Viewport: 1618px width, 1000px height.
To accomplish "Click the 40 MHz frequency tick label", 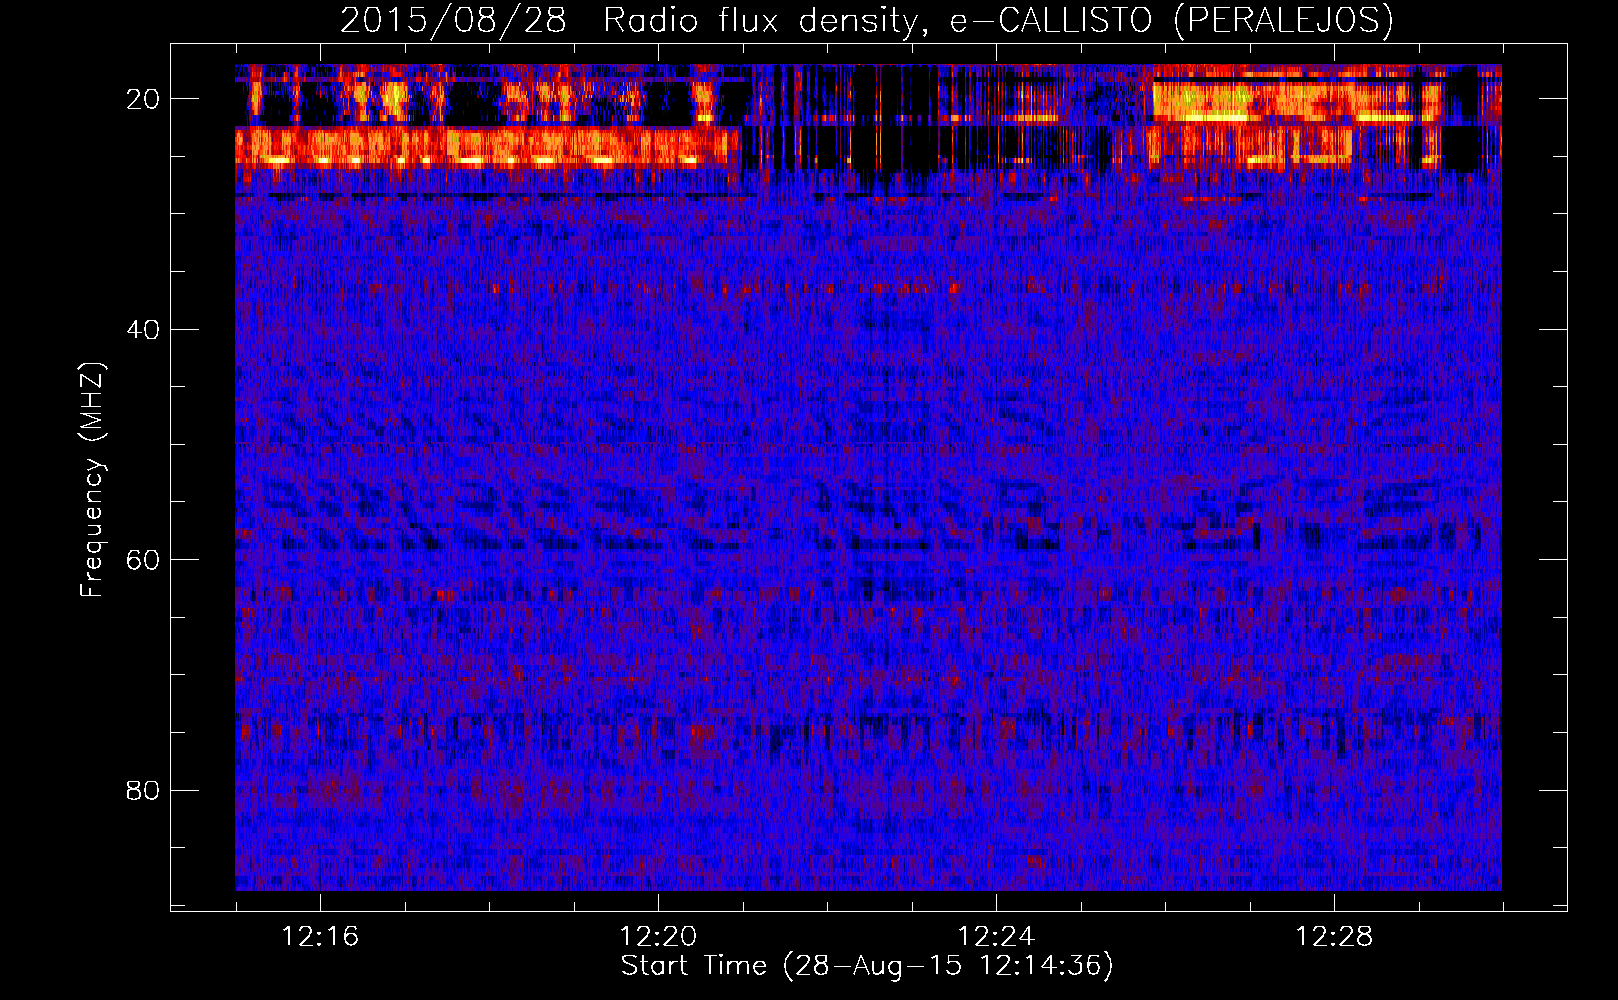I will (x=143, y=330).
